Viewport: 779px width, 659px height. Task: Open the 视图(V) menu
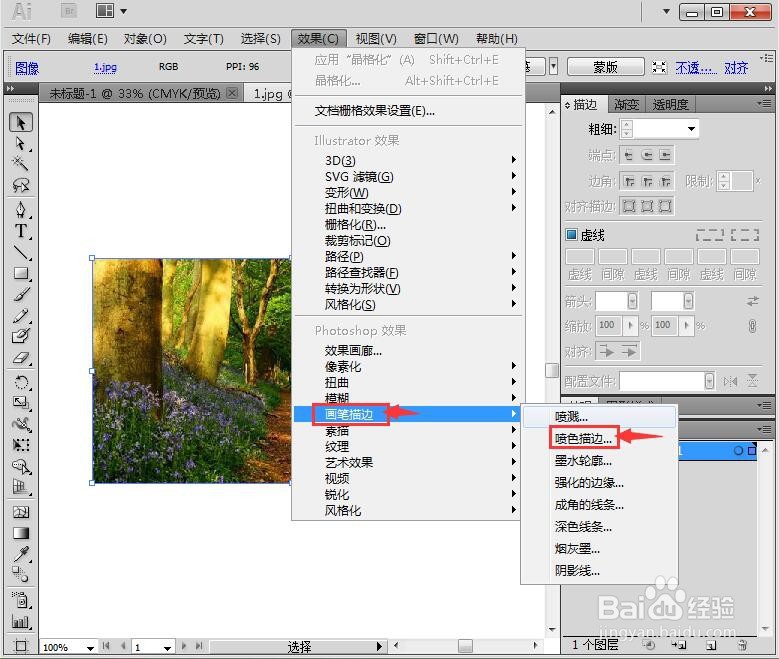point(376,38)
